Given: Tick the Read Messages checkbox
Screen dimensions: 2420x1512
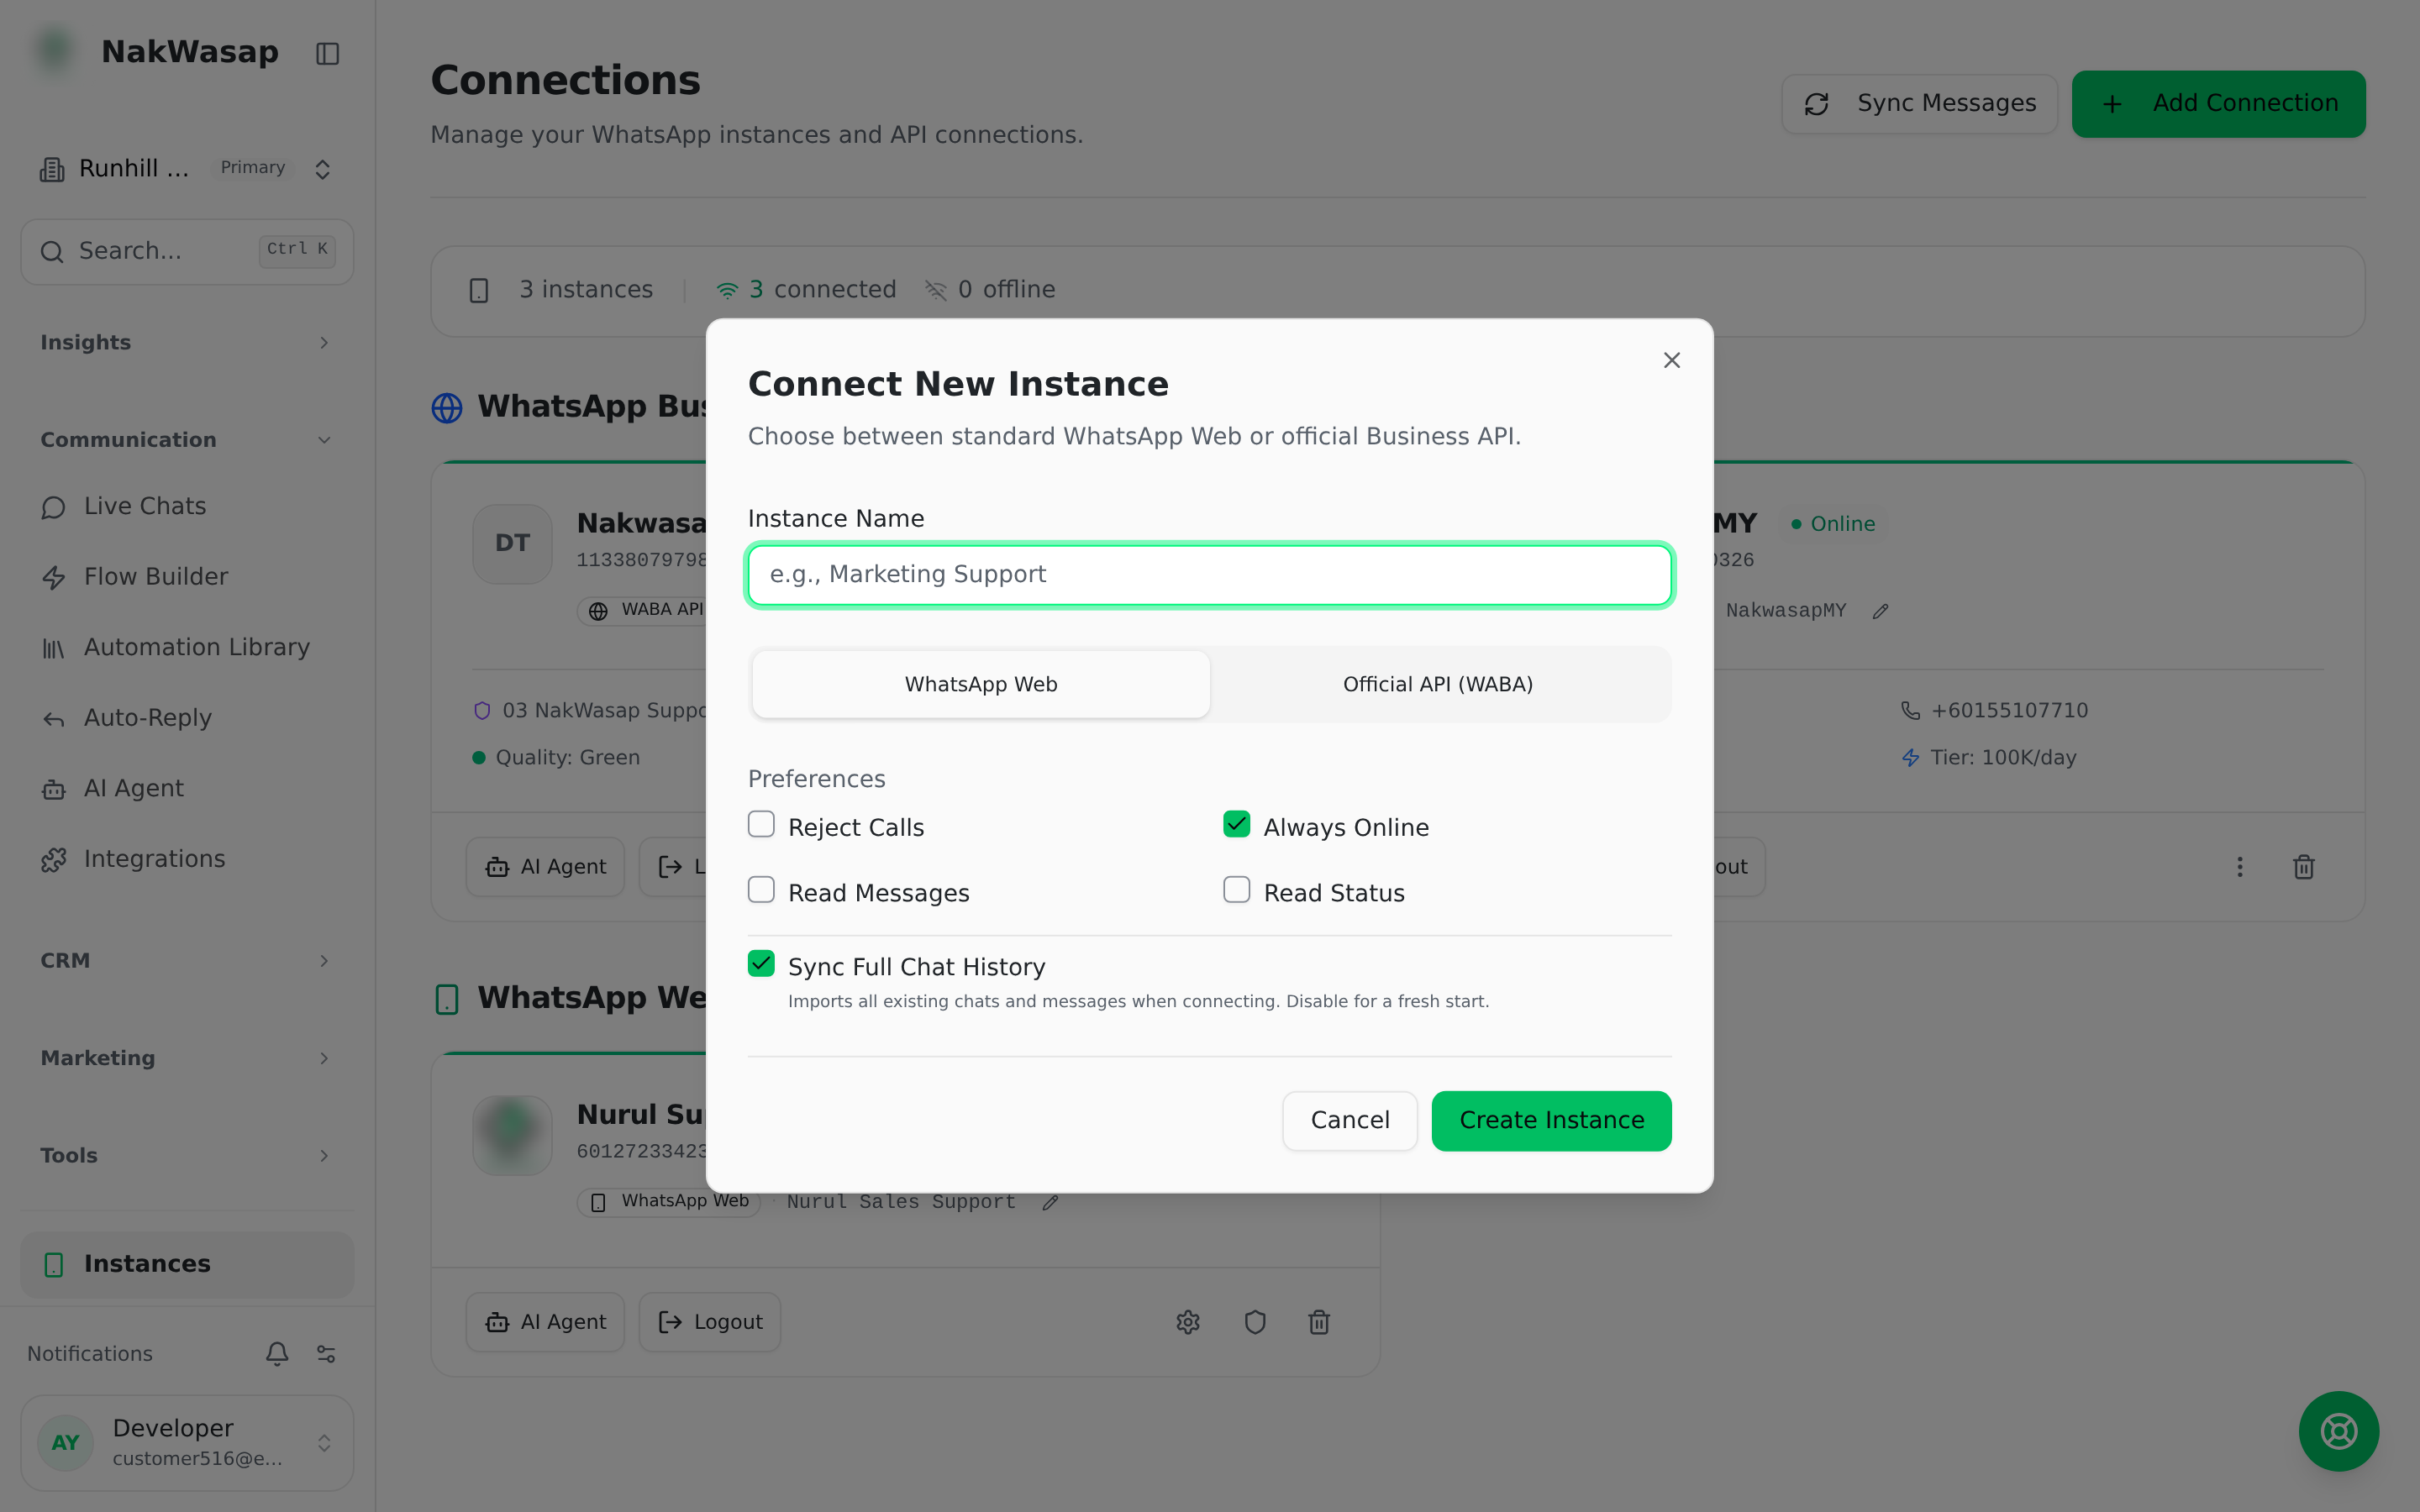Looking at the screenshot, I should 761,890.
